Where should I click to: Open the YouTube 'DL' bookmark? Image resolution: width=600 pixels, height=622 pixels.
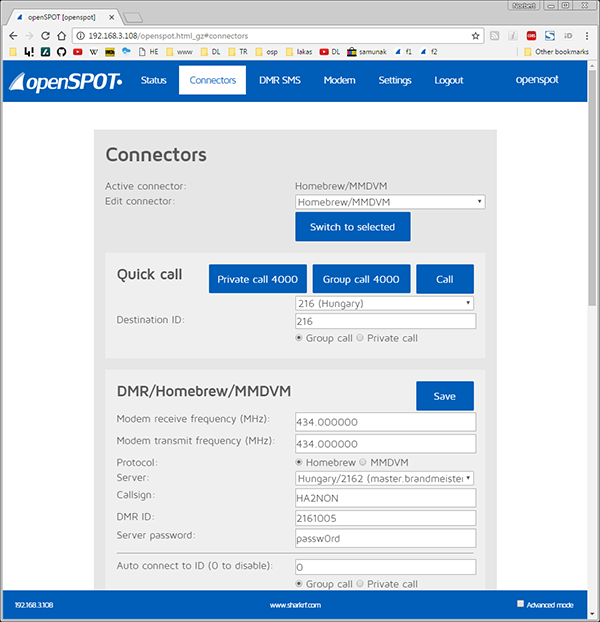click(x=330, y=52)
